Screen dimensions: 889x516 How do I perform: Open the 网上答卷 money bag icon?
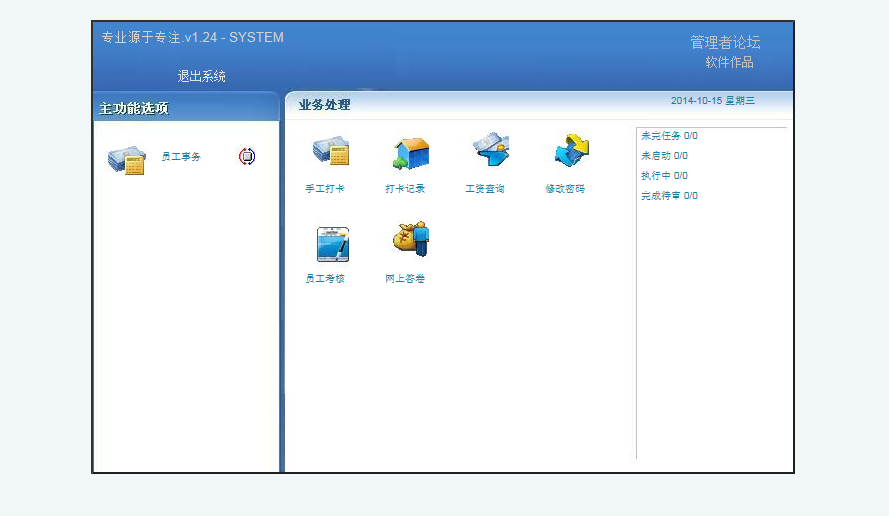coord(410,241)
